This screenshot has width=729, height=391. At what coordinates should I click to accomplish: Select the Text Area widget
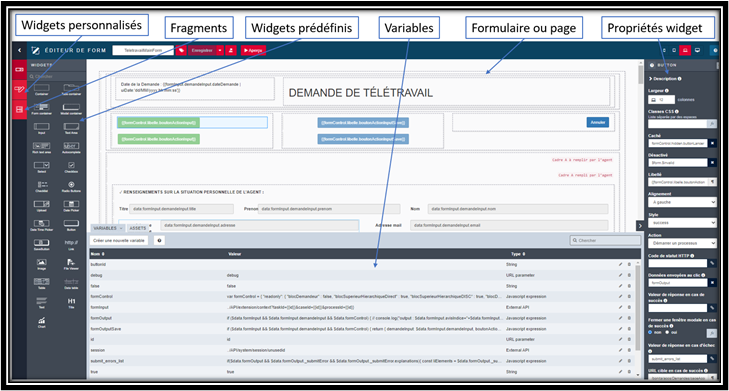tap(71, 128)
